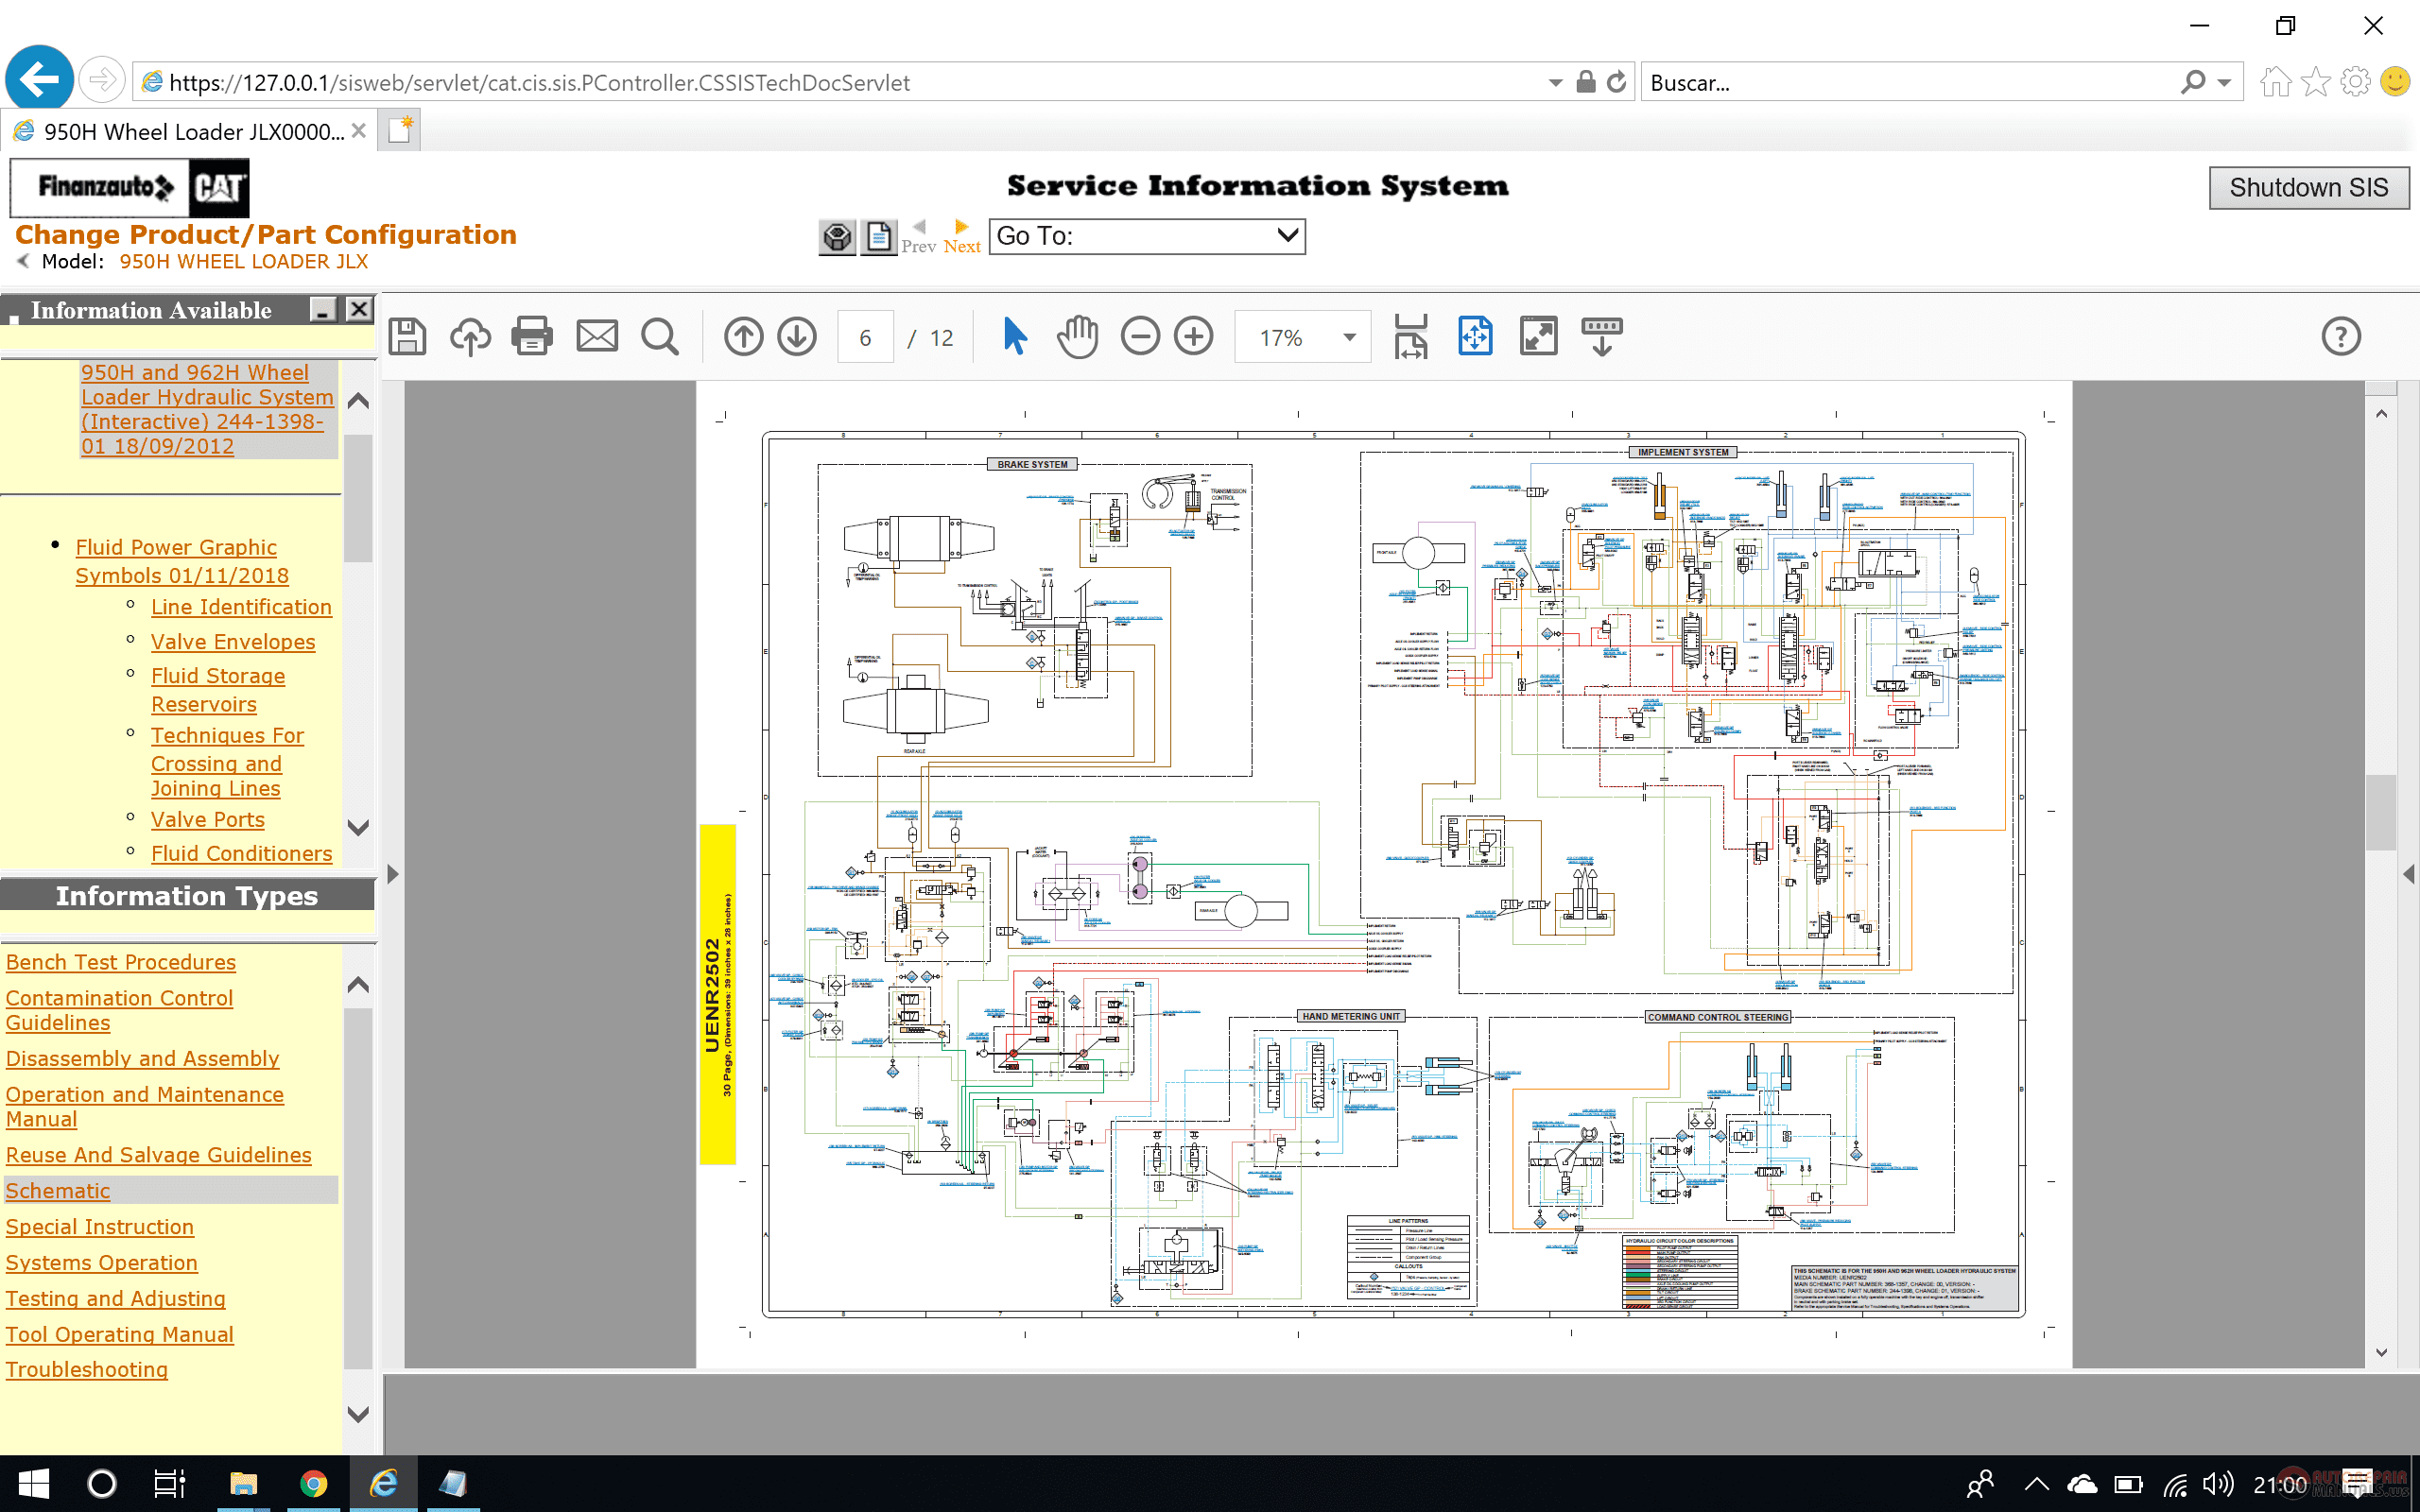The height and width of the screenshot is (1512, 2420).
Task: Email the current document
Action: click(596, 336)
